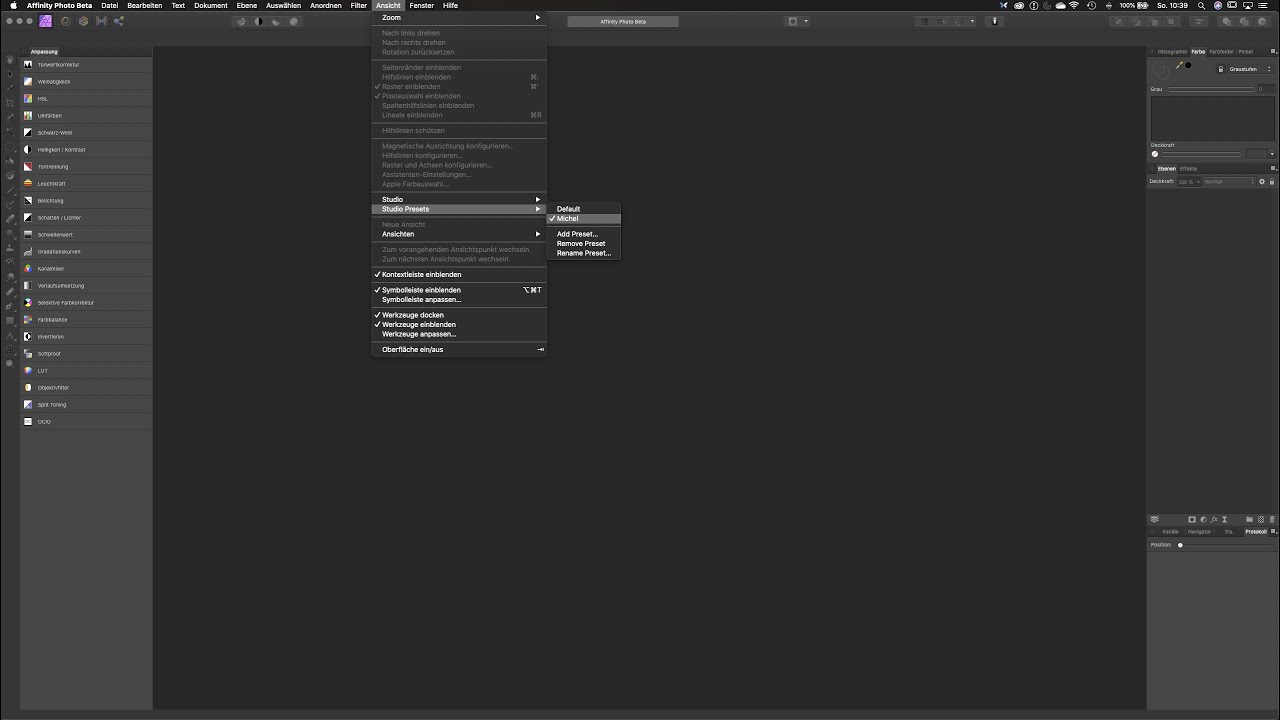
Task: Click Add Preset... in submenu
Action: point(584,234)
